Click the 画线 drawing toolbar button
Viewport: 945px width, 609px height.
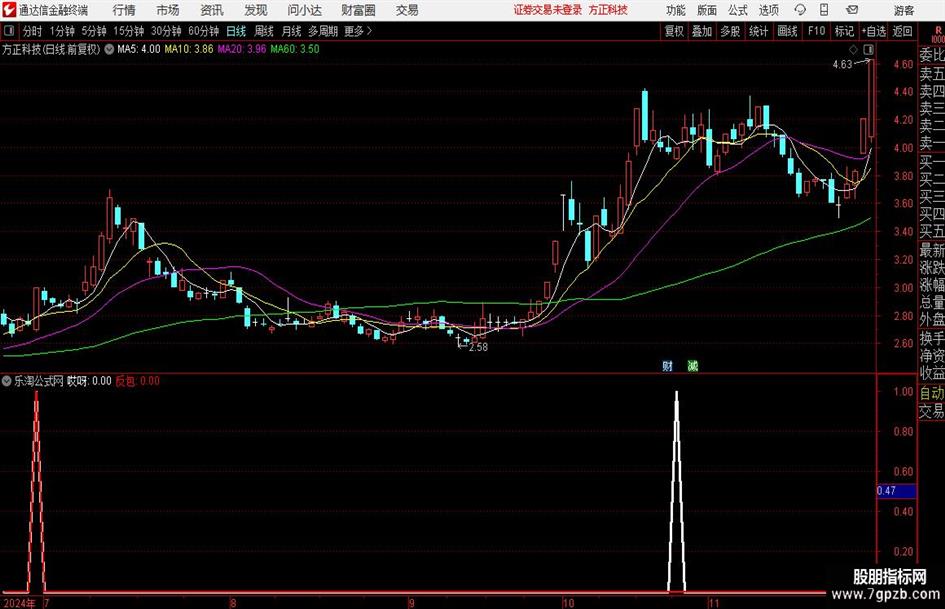pos(787,31)
